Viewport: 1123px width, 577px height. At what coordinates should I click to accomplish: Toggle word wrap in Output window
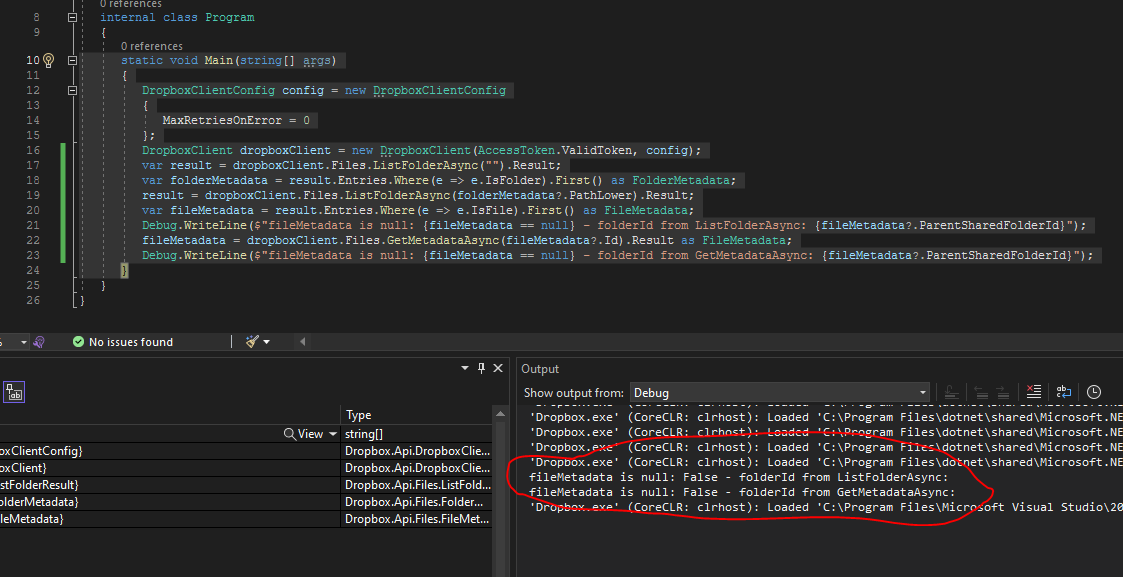click(x=1064, y=393)
